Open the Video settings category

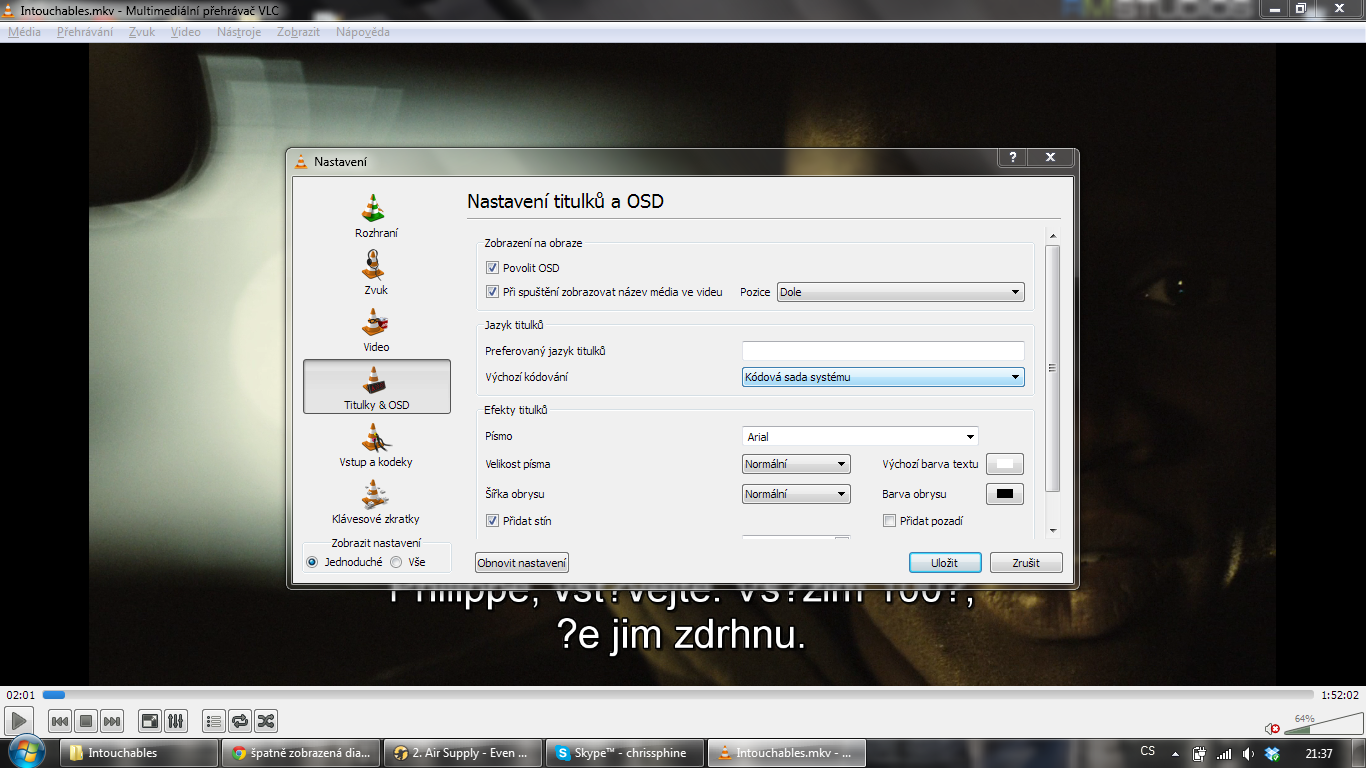coord(376,330)
